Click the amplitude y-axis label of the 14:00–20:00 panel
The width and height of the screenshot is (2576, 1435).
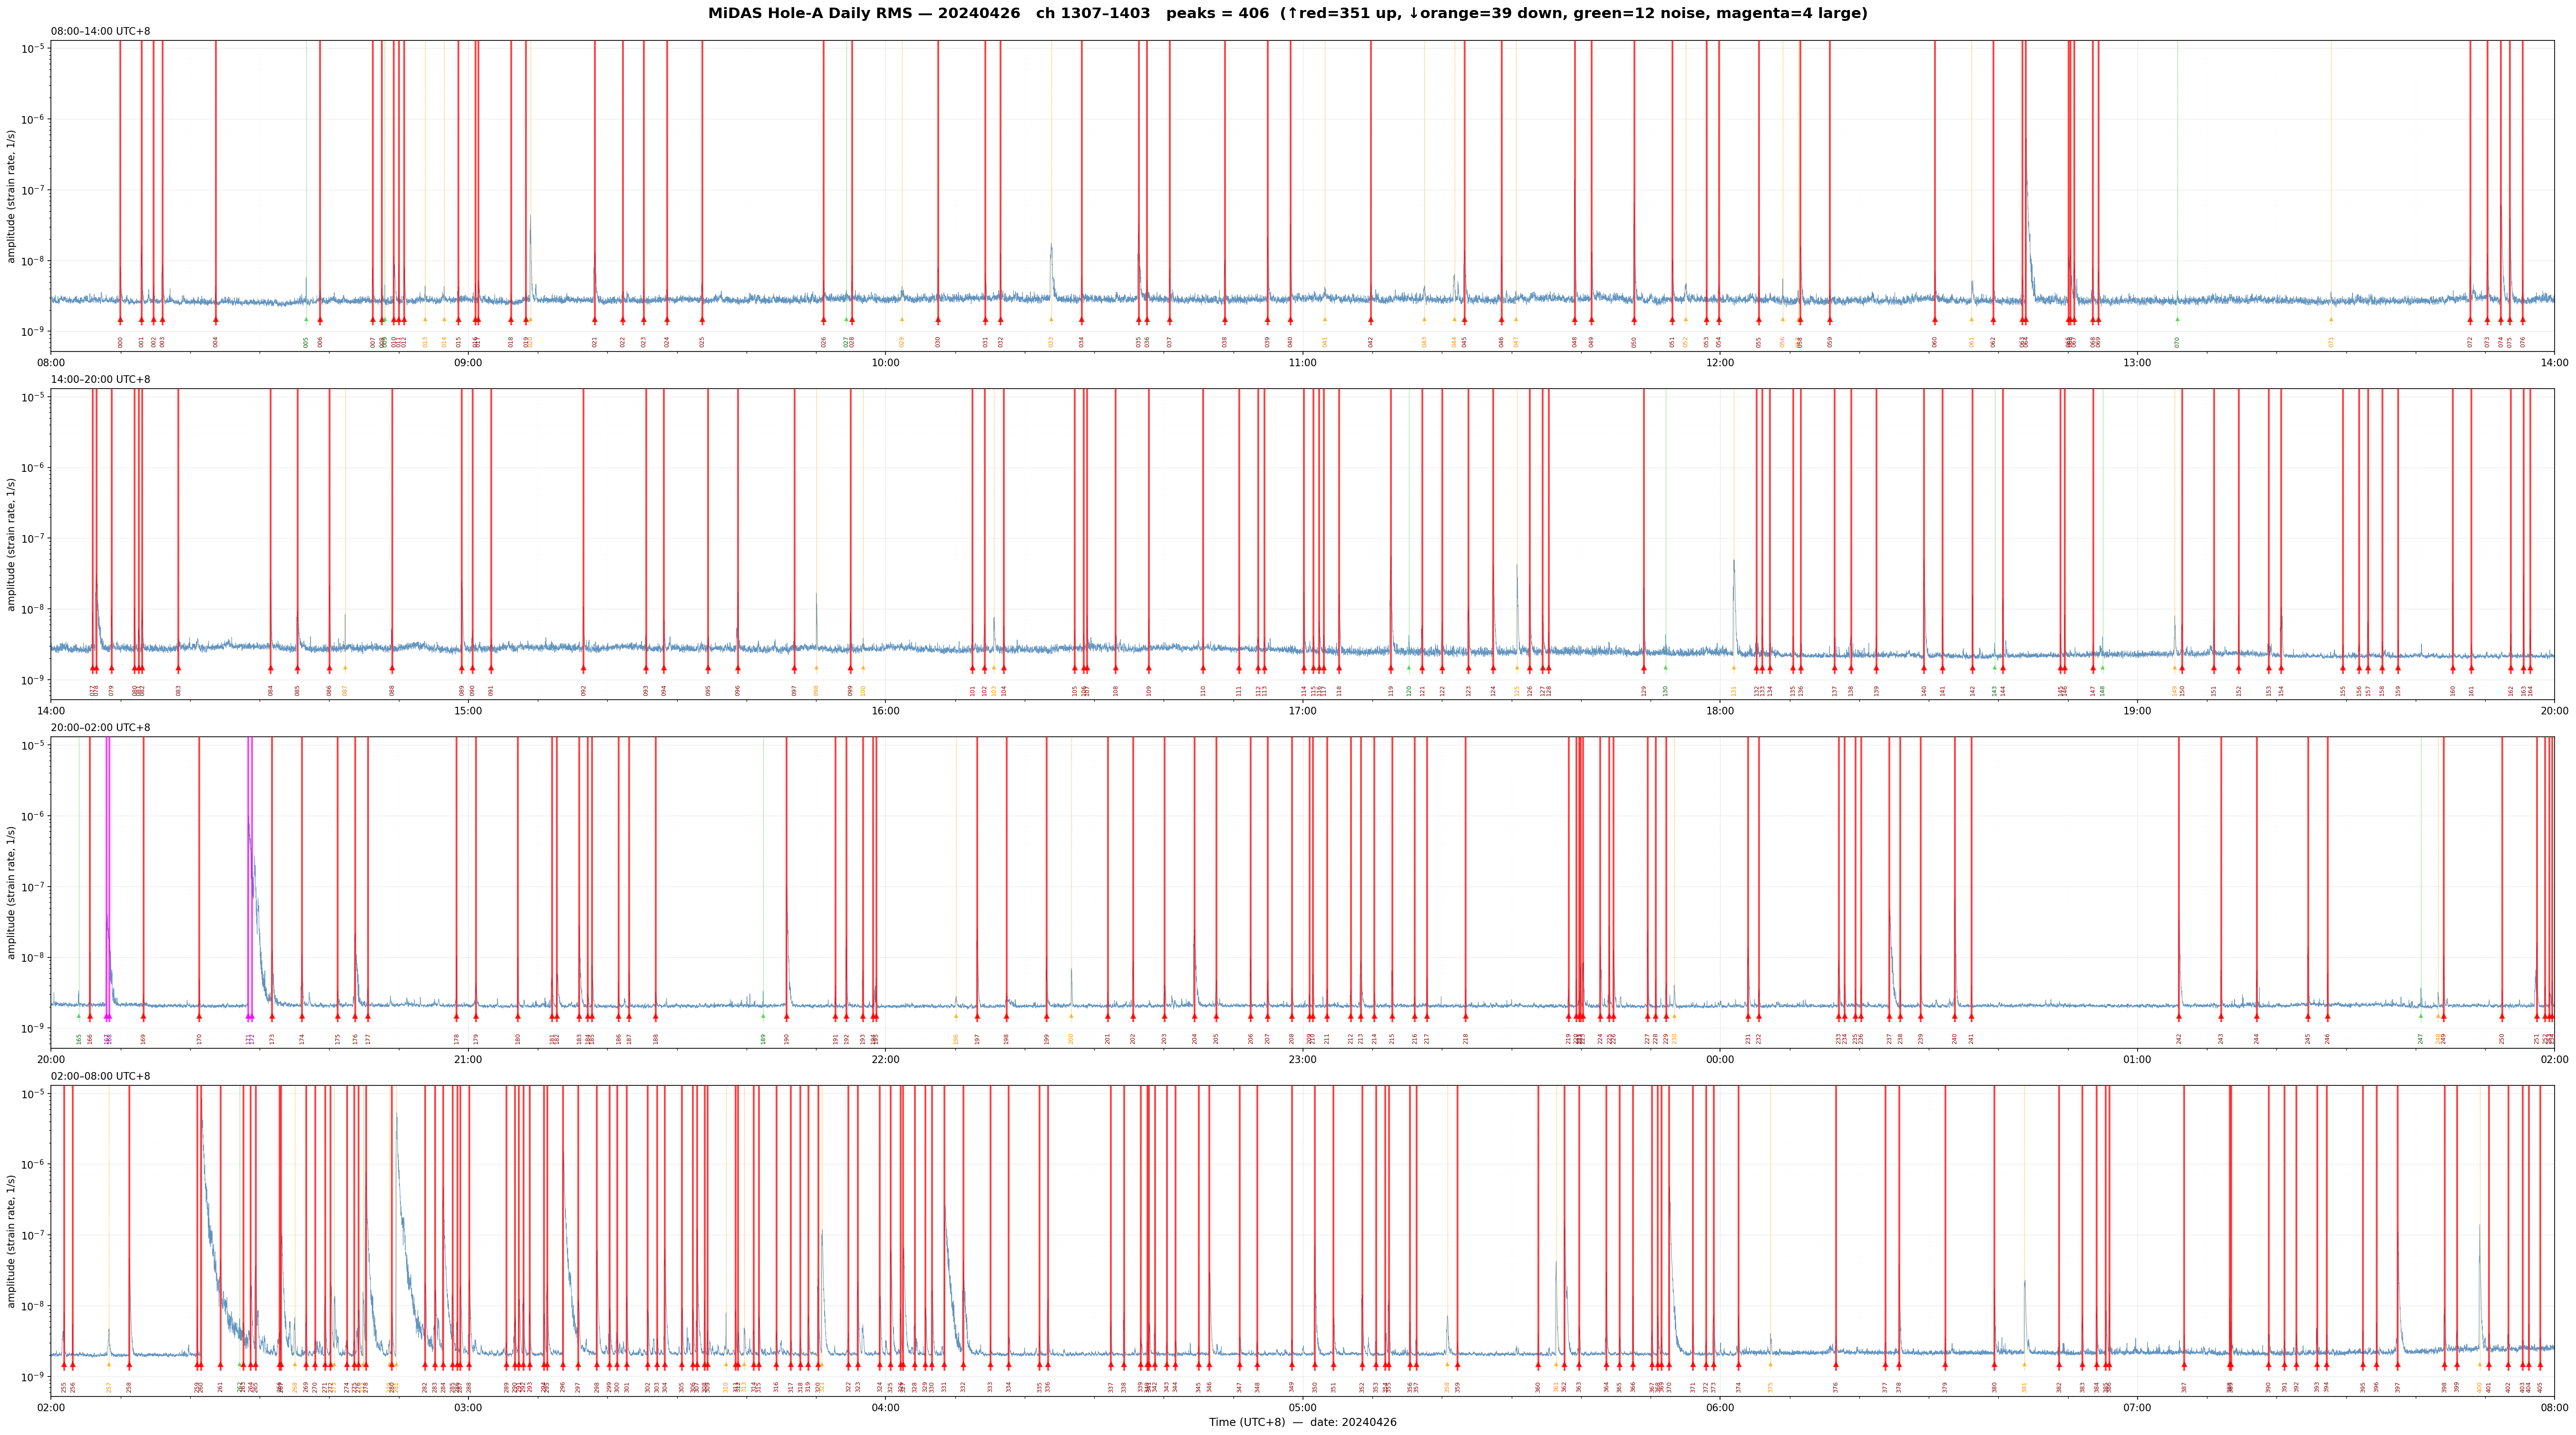[x=12, y=544]
